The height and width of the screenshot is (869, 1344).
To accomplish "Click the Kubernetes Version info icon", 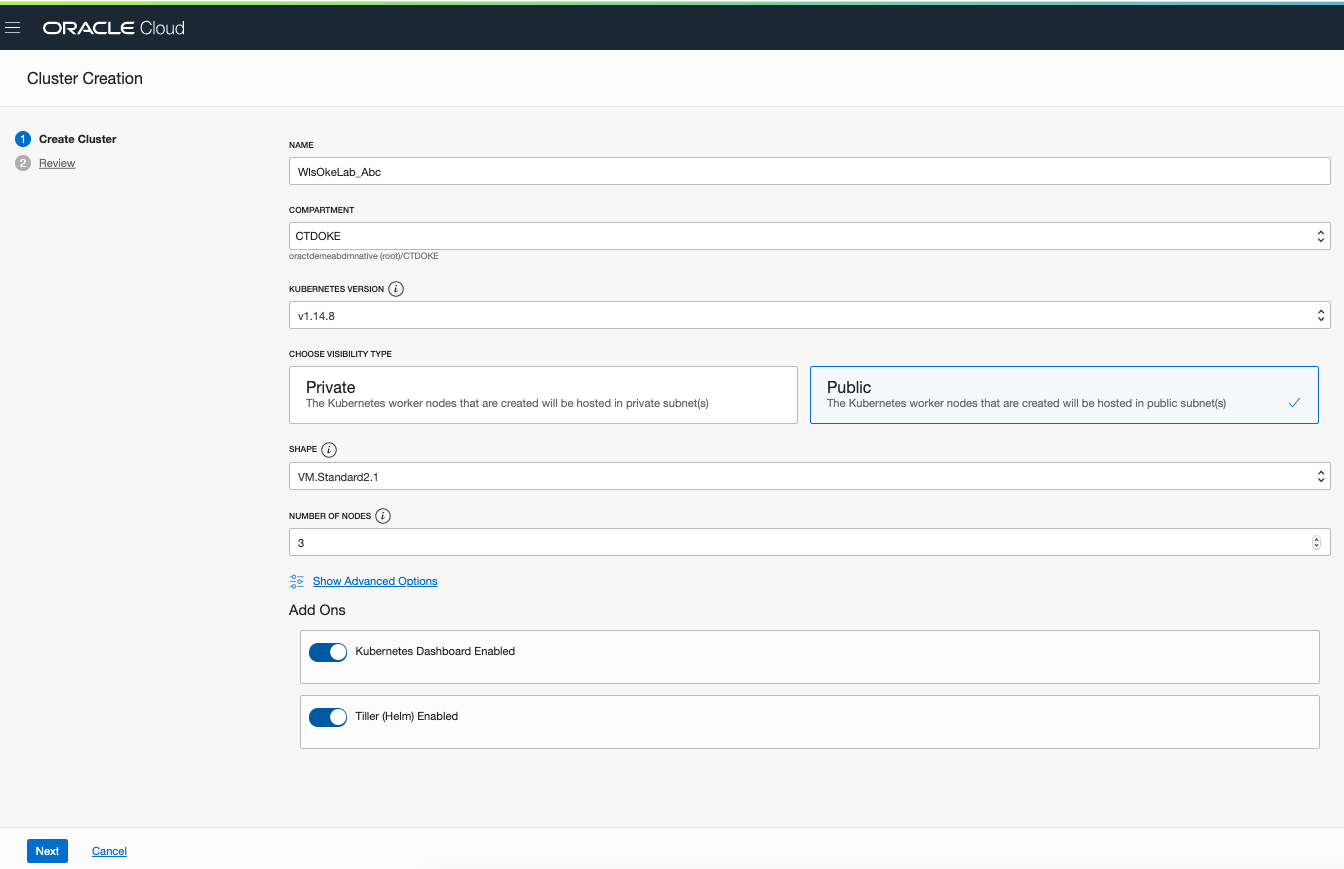I will pos(396,289).
